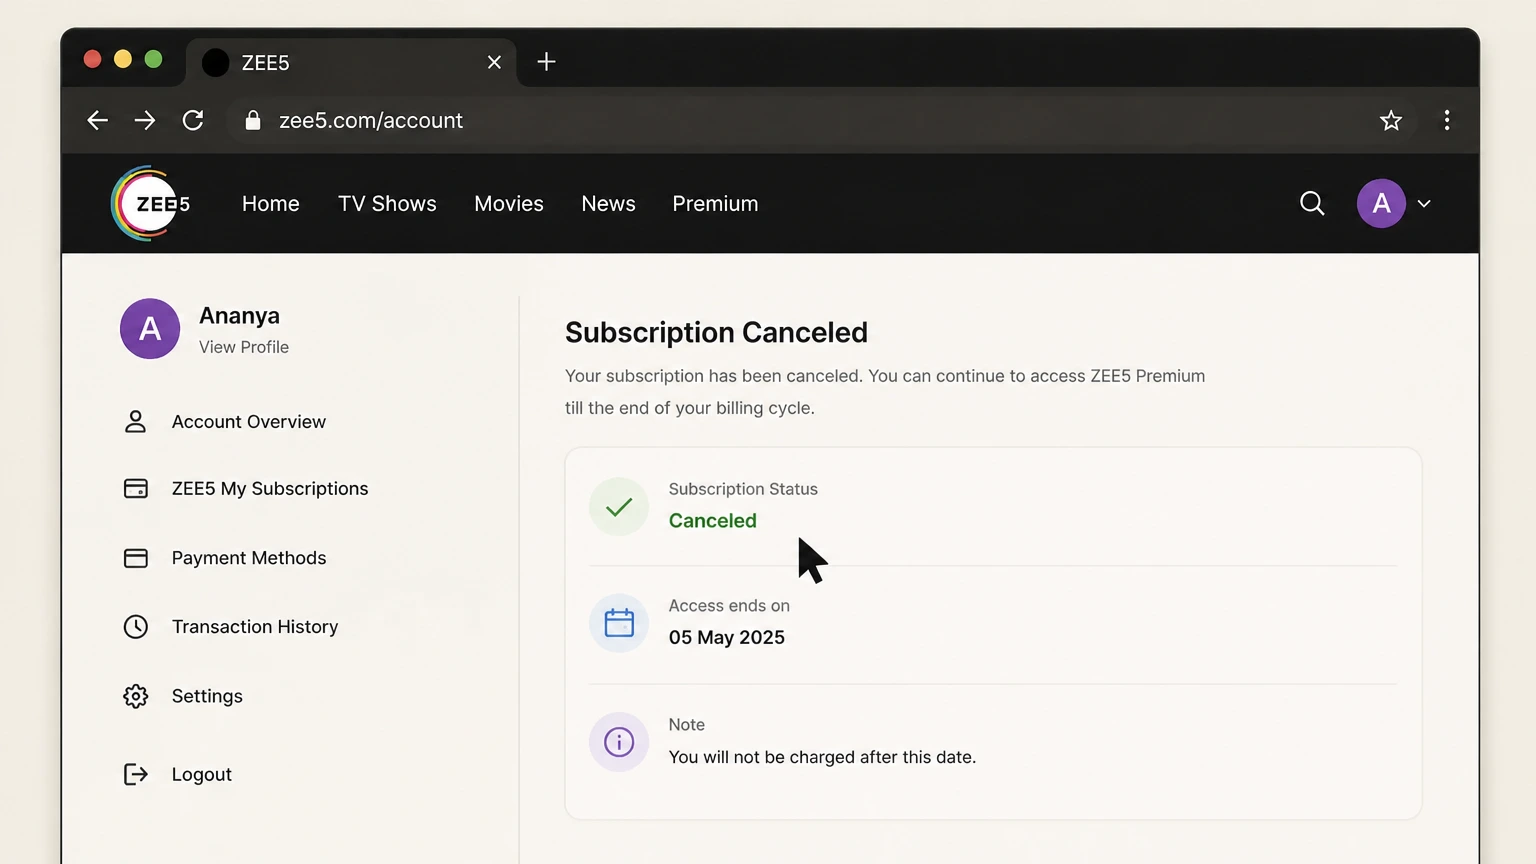Click the Ananya sidebar avatar
Image resolution: width=1536 pixels, height=864 pixels.
click(150, 328)
